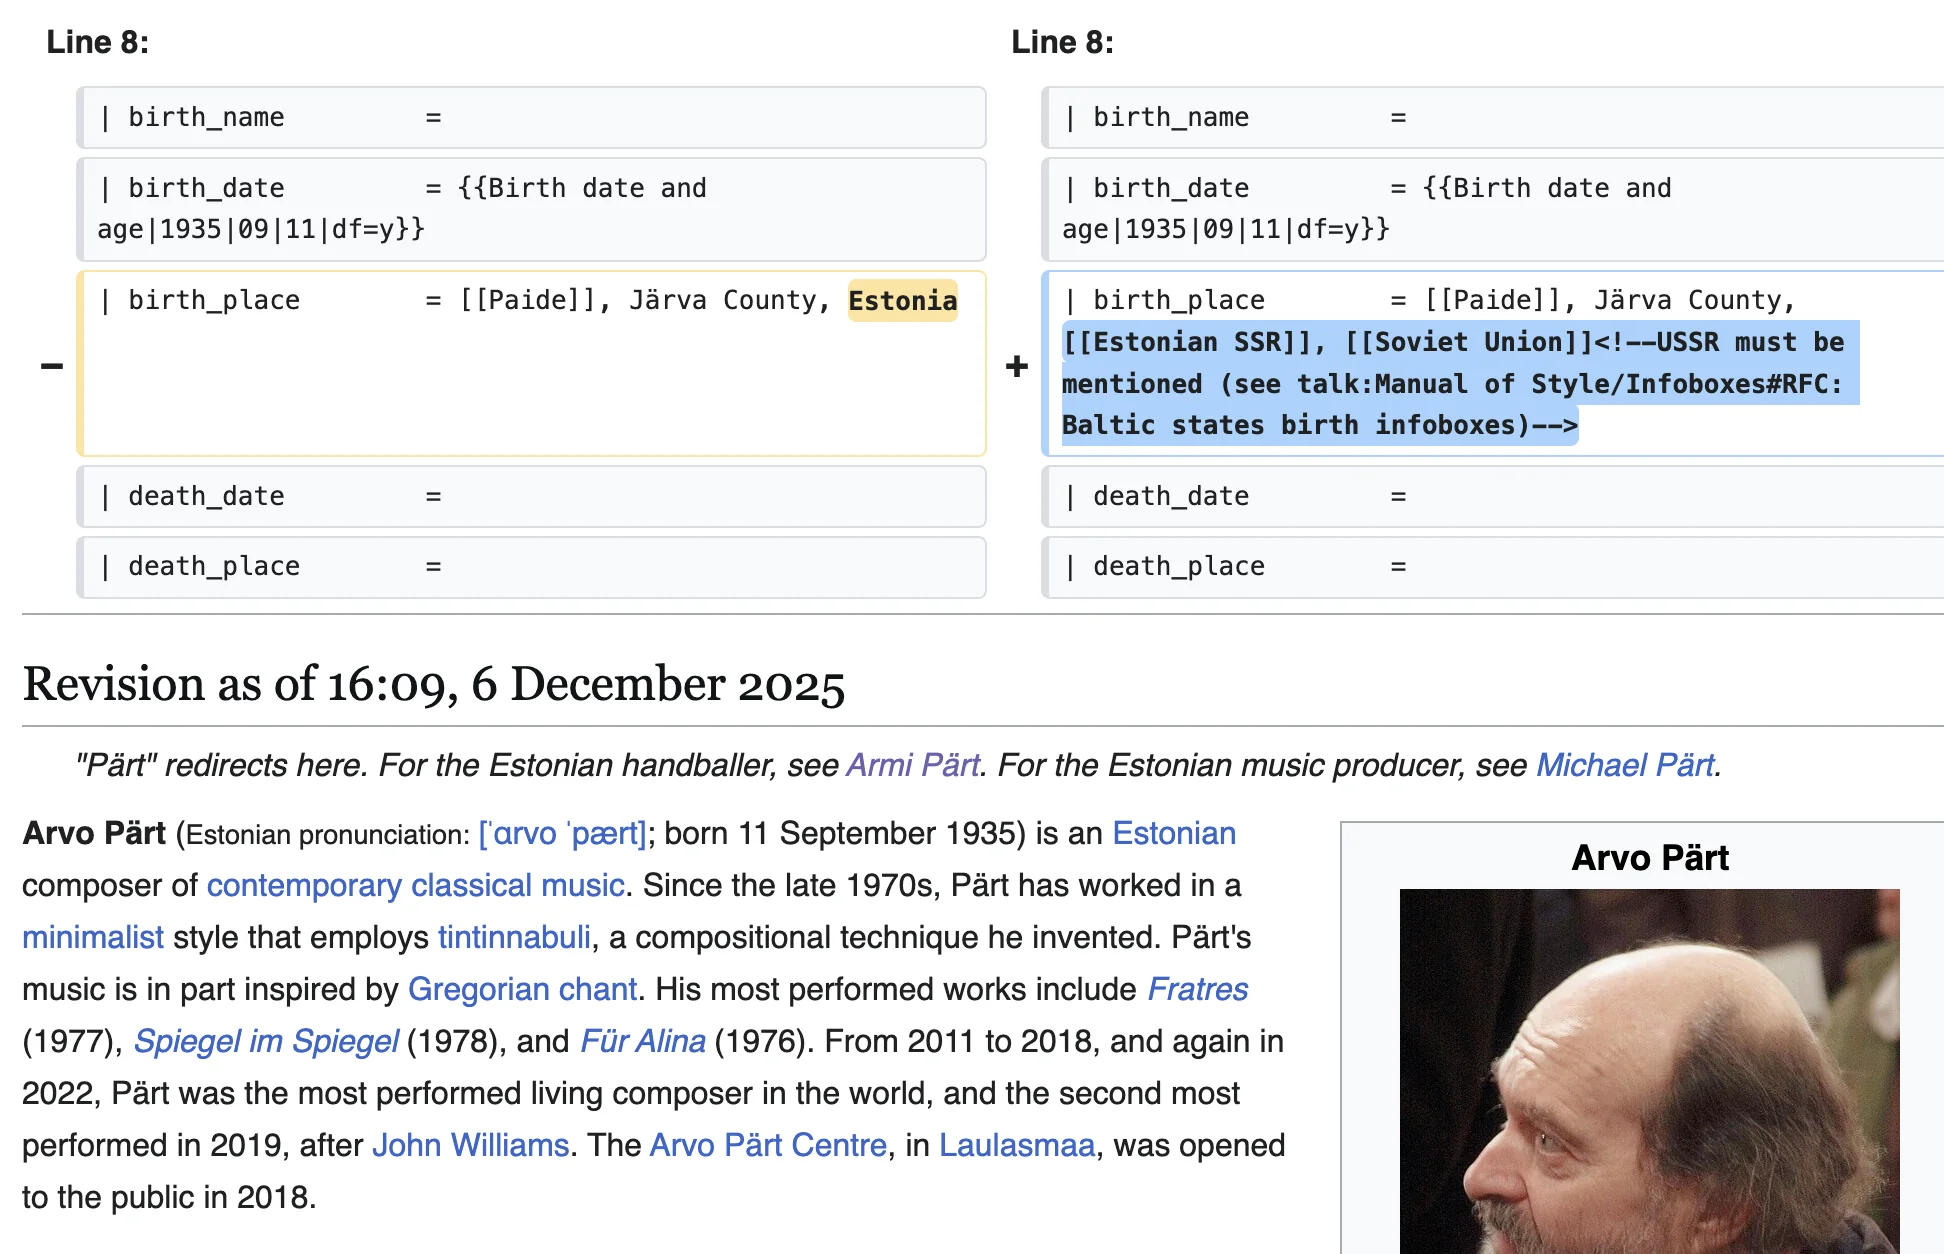The height and width of the screenshot is (1254, 1944).
Task: Click the plus addition marker icon
Action: point(1017,366)
